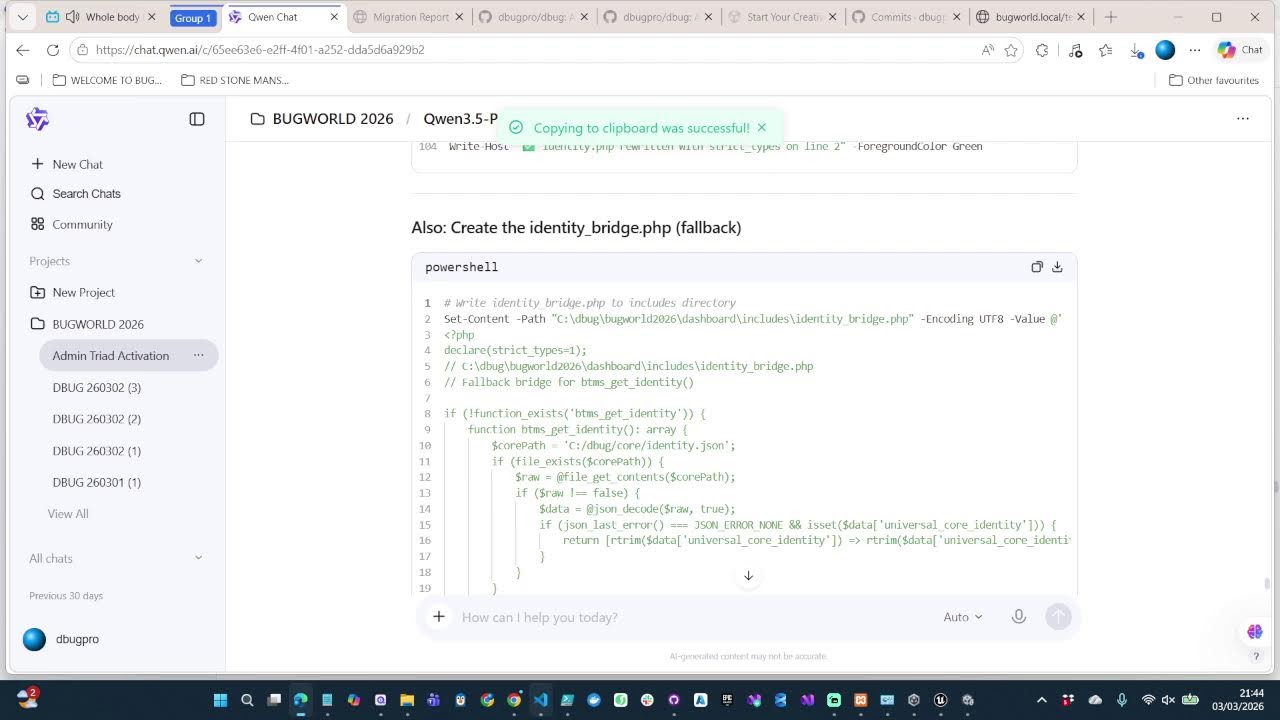Screen dimensions: 1280x720
Task: Click the address bar URL
Action: (x=260, y=50)
